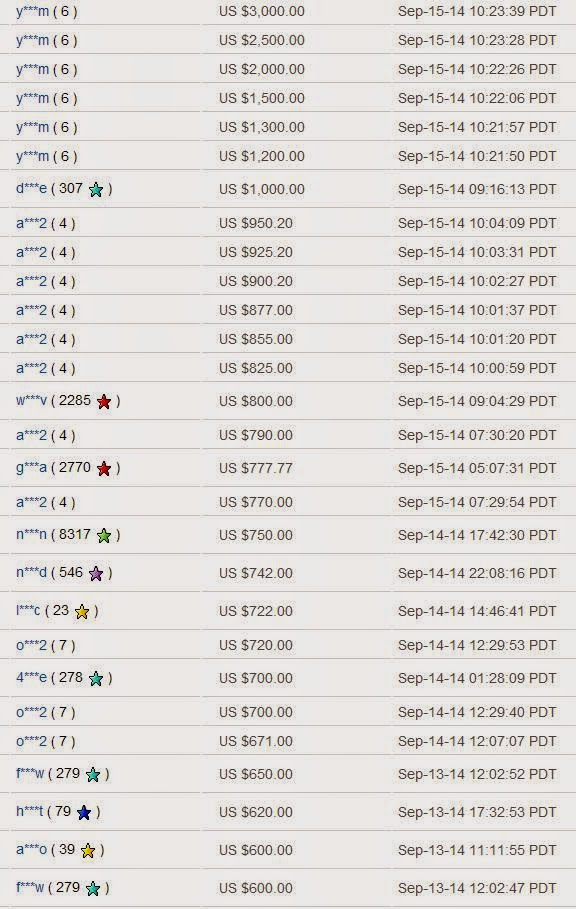Click the green star beside n***n (8317)

(104, 536)
